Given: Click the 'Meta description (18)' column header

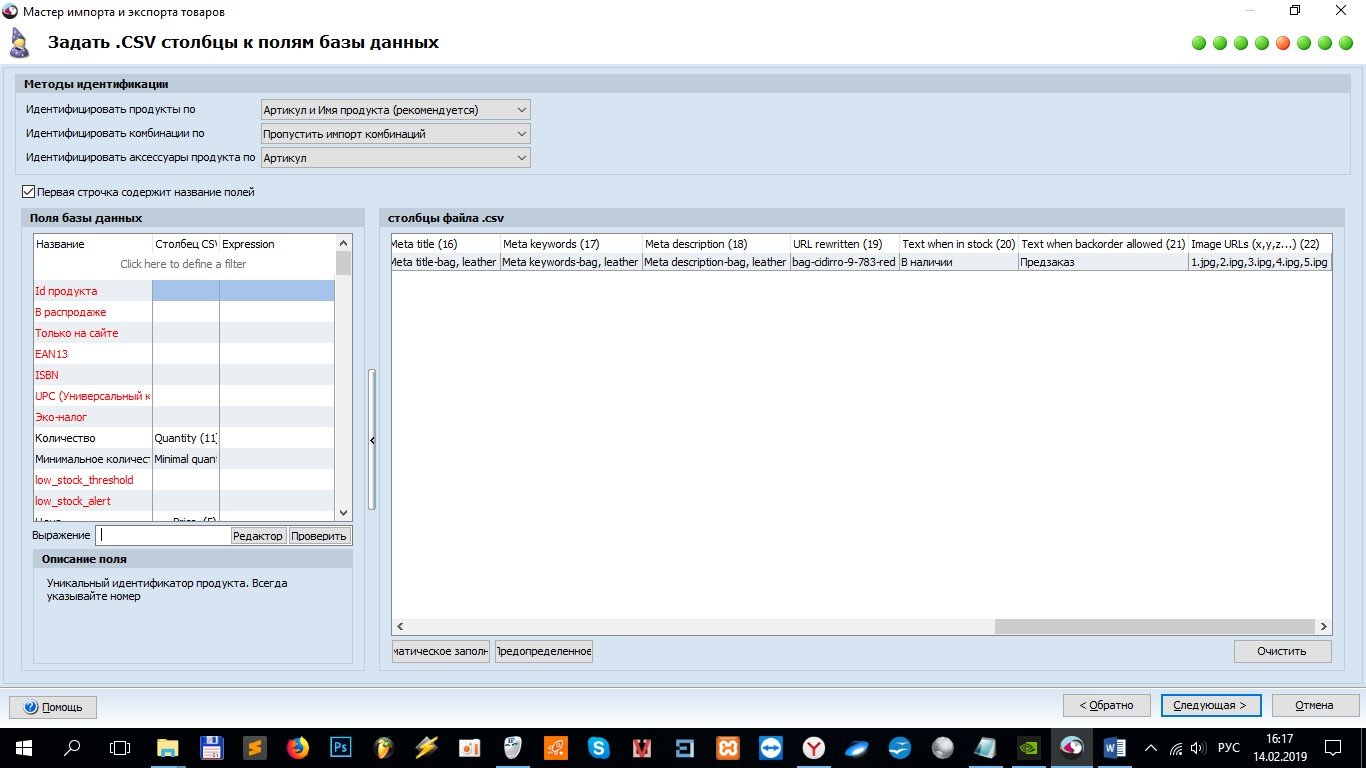Looking at the screenshot, I should coord(716,244).
